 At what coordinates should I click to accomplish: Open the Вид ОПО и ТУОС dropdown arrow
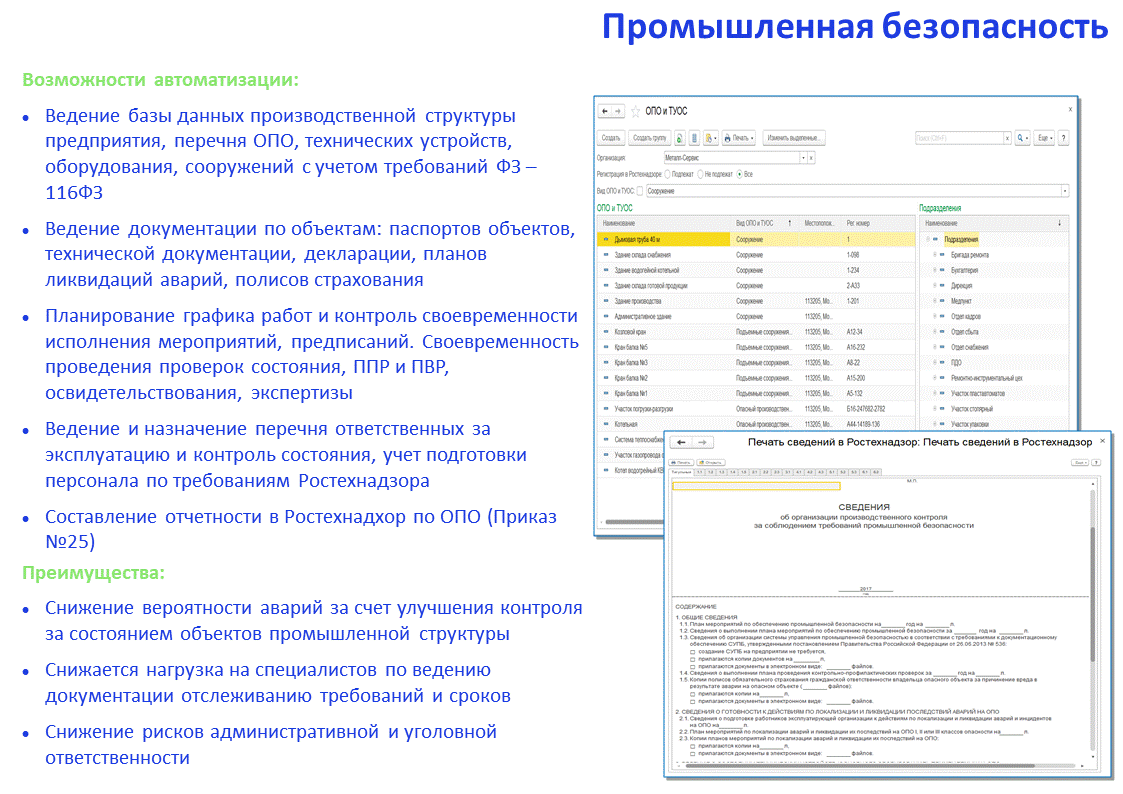pos(1065,191)
